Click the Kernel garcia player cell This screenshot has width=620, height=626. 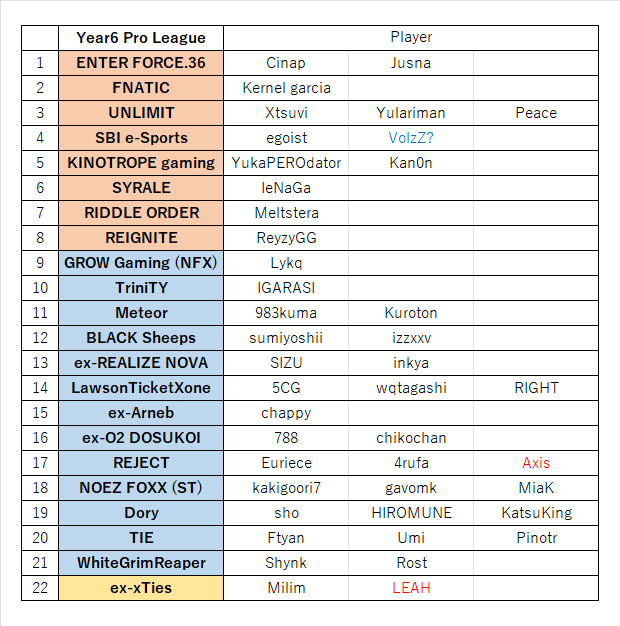(286, 88)
